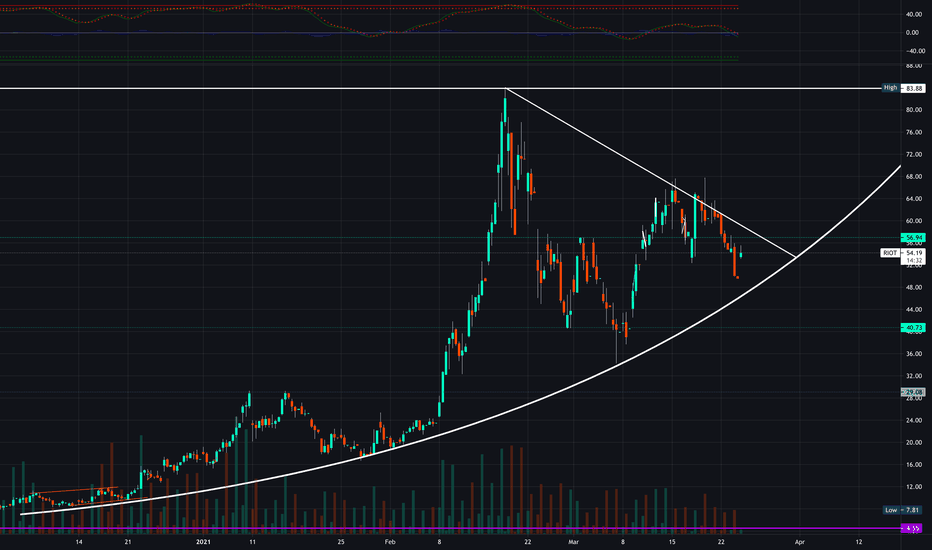
Task: Click the 21 date label on time axis
Action: [128, 542]
